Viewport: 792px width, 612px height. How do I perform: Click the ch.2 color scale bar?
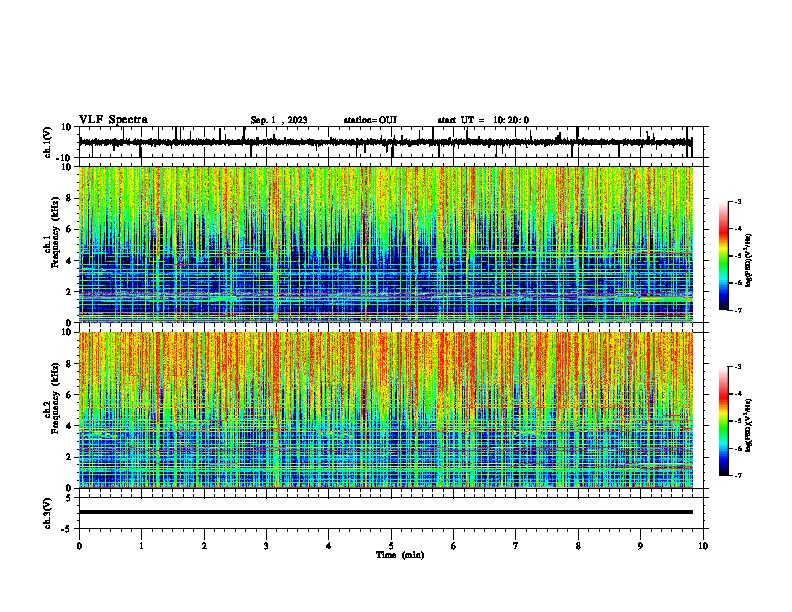coord(723,421)
